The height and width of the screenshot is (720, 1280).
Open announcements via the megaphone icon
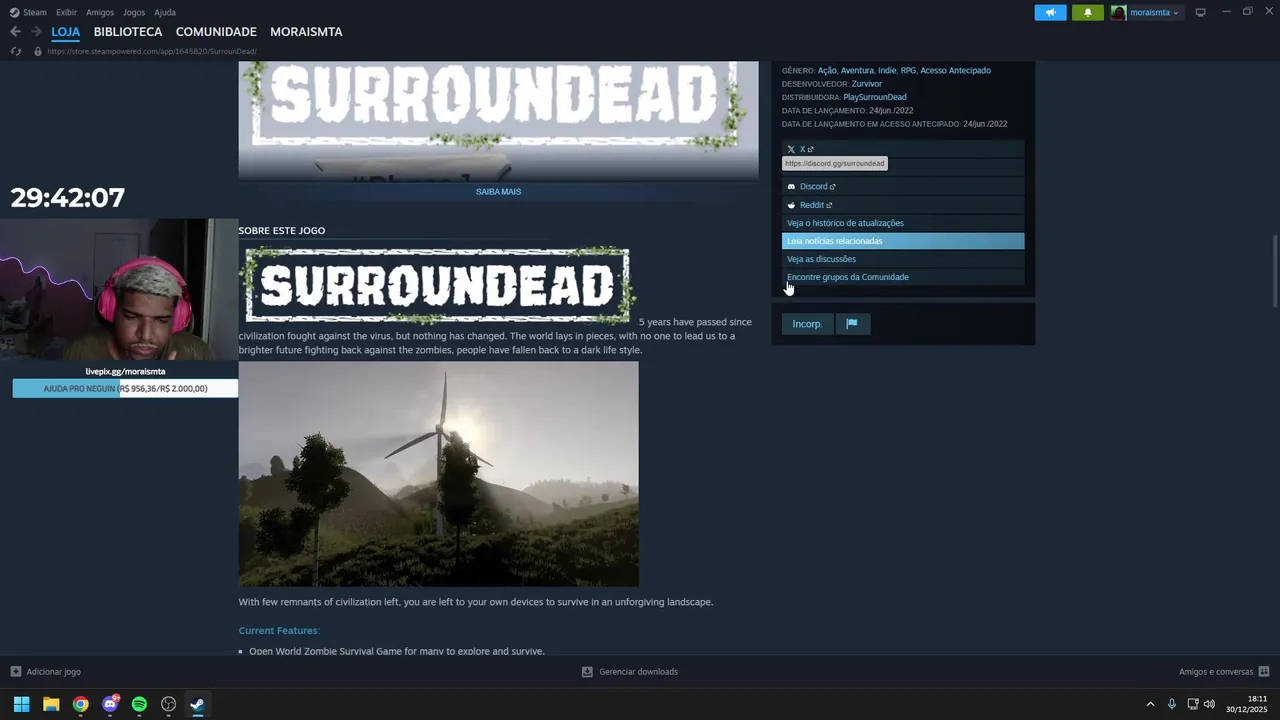(1050, 12)
